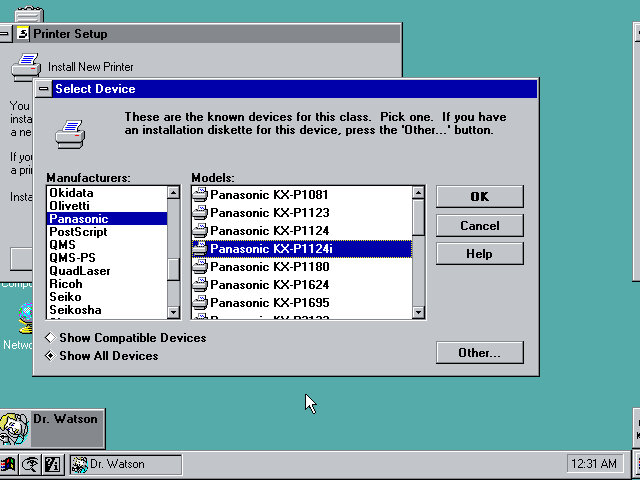Select QuadLaser in the Manufacturers list
Viewport: 640px width, 480px height.
coord(80,271)
